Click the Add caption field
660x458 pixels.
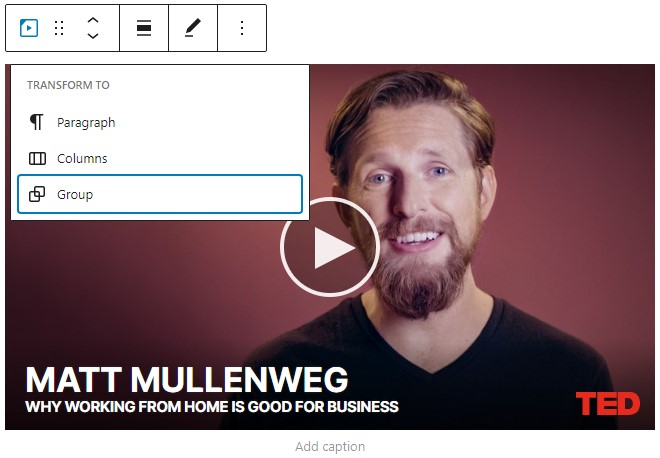tap(330, 446)
